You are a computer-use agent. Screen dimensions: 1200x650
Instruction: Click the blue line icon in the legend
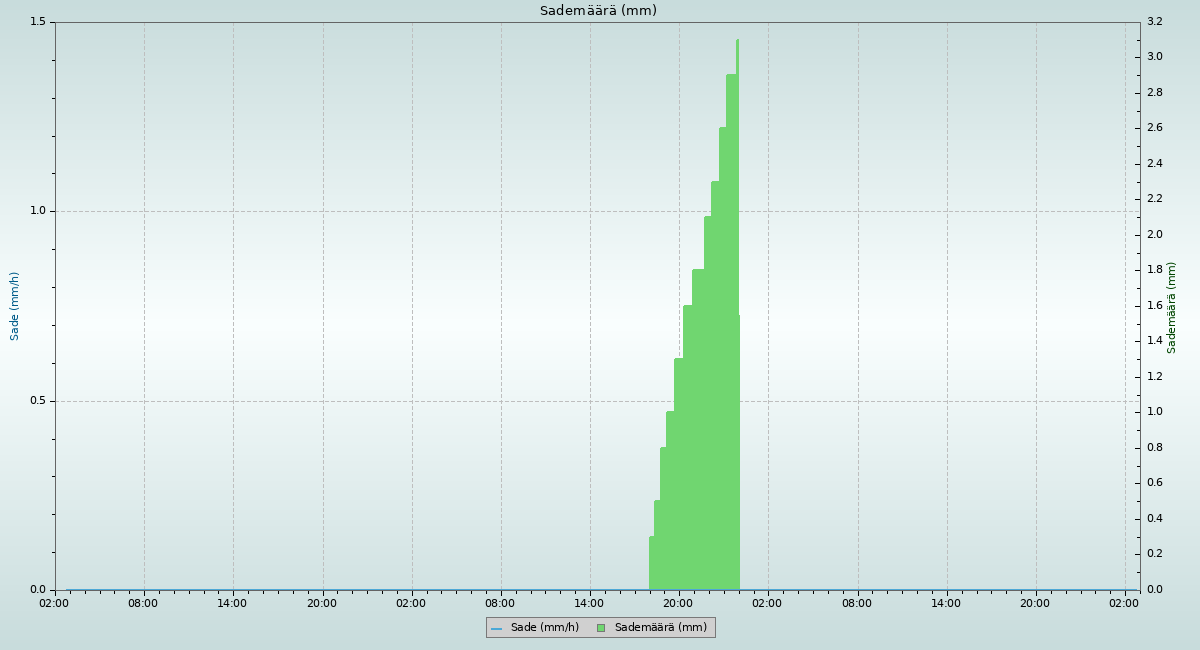click(x=496, y=628)
